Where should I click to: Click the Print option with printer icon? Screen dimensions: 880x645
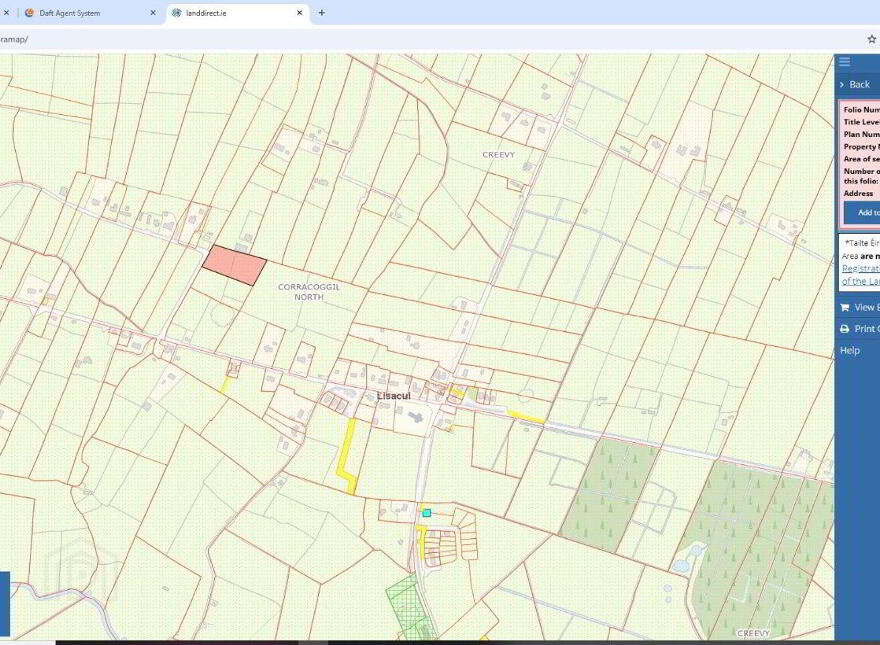click(860, 329)
